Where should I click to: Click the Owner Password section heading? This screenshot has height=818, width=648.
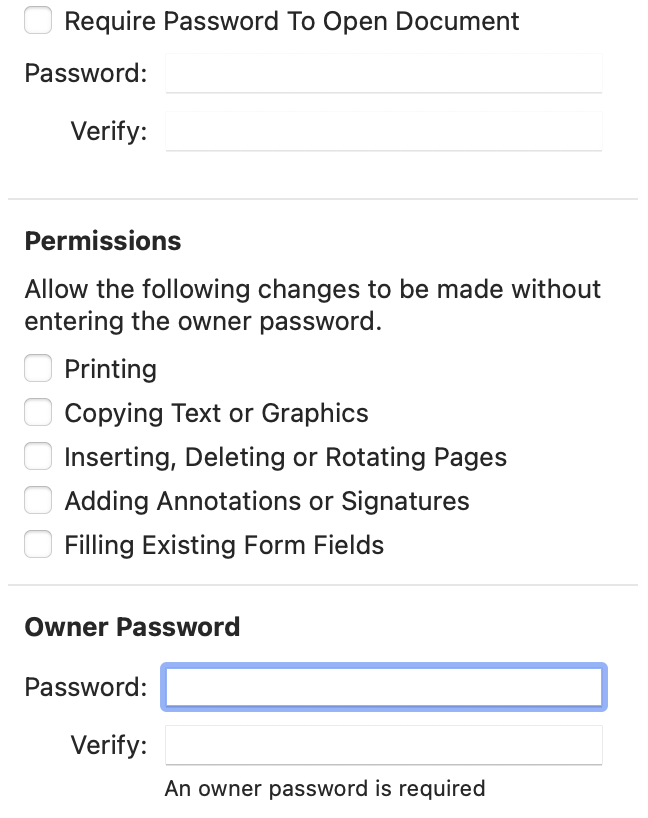(x=132, y=627)
